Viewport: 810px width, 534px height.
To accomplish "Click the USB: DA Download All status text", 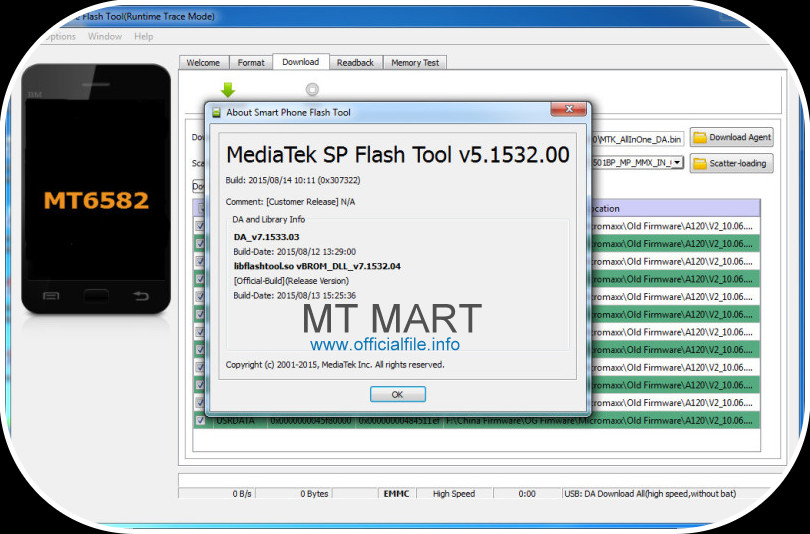I will pos(650,494).
